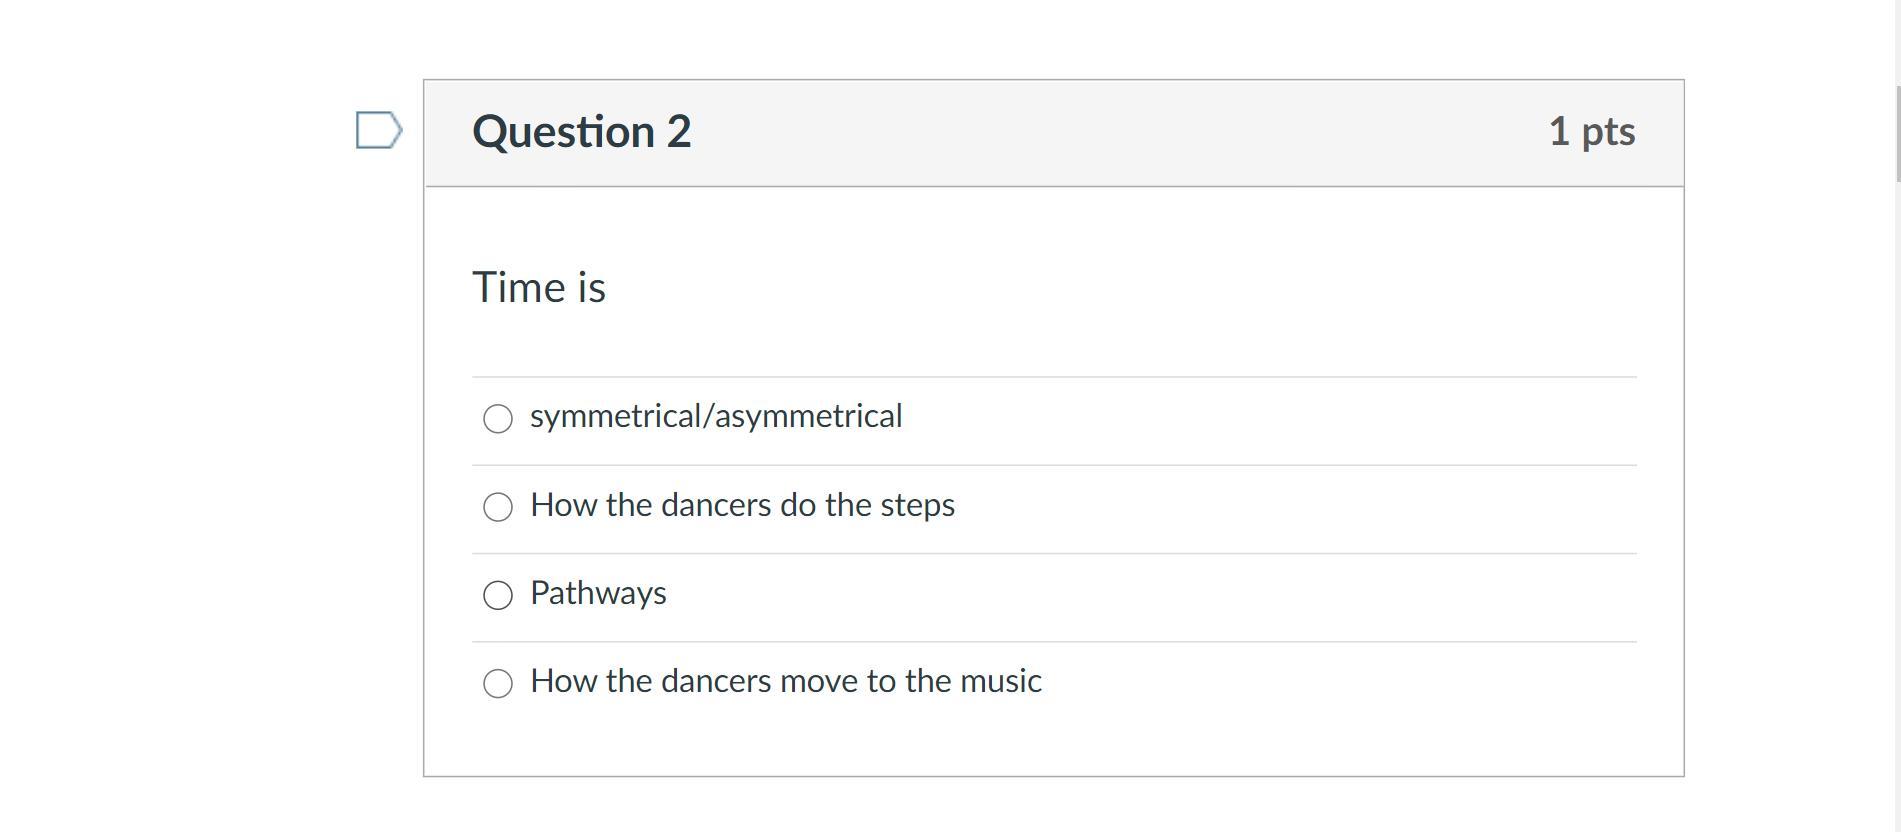Viewport: 1901px width, 832px height.
Task: Click the "symmetrical/asymmetrical" answer label text
Action: click(x=716, y=416)
